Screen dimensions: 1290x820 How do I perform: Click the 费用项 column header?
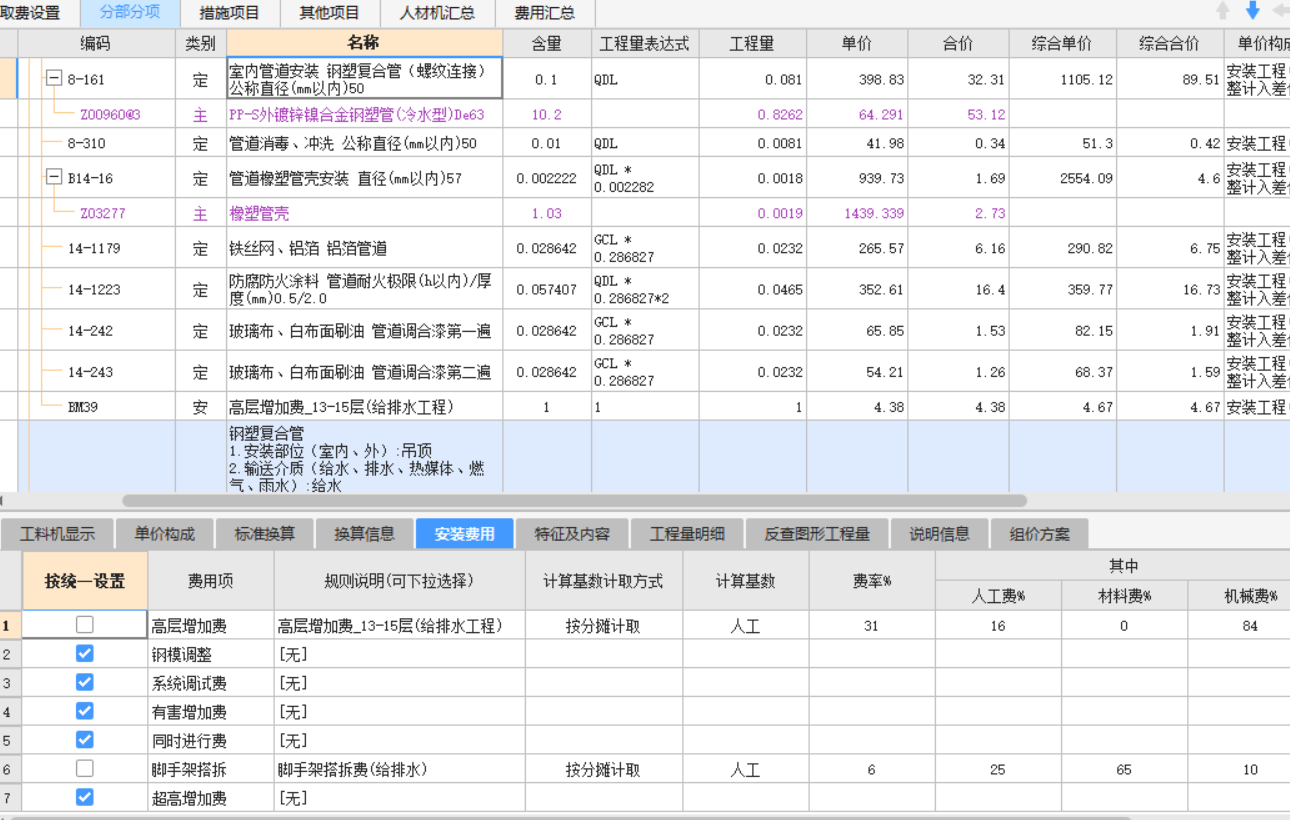pyautogui.click(x=210, y=581)
